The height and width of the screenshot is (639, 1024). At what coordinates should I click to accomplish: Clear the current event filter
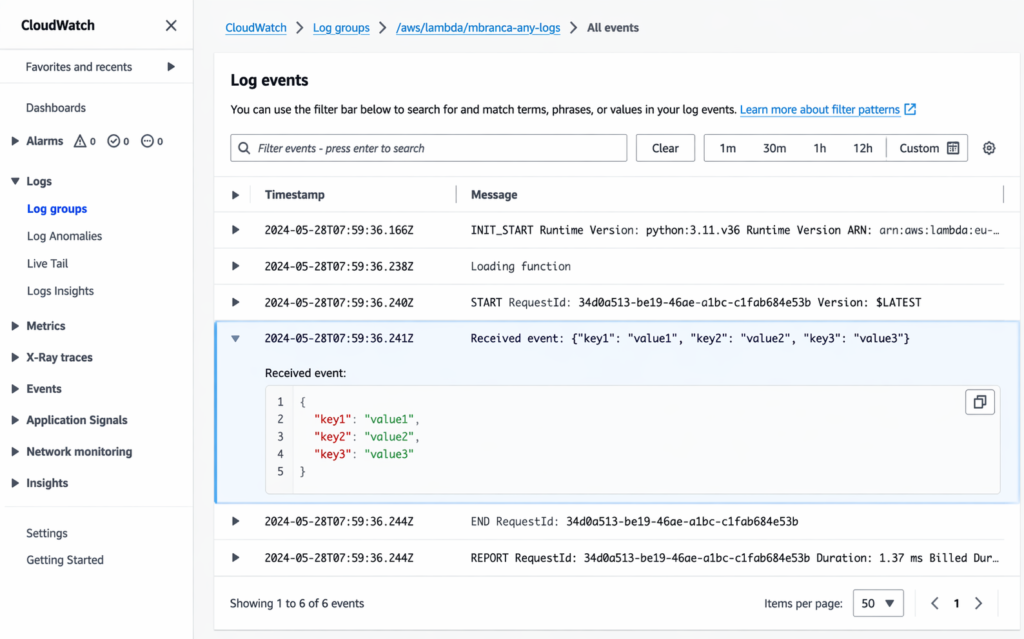click(x=664, y=147)
